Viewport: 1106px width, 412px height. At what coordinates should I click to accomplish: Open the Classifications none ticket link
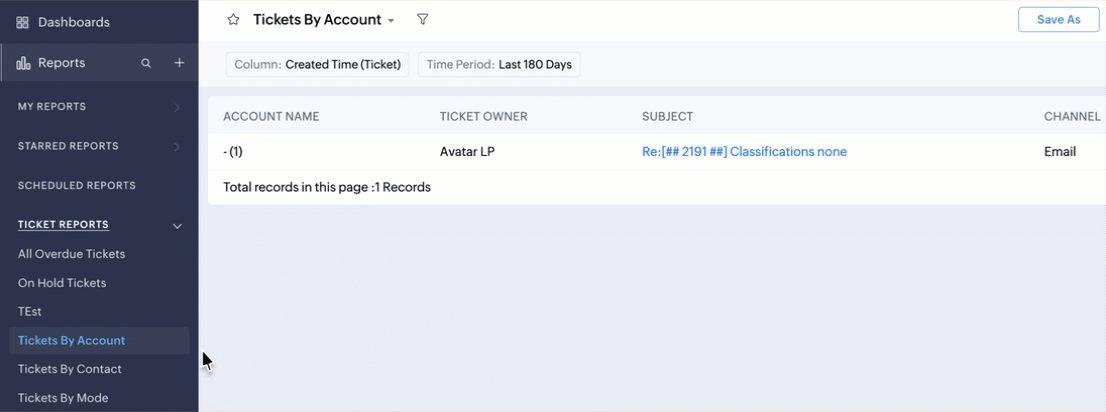coord(744,152)
